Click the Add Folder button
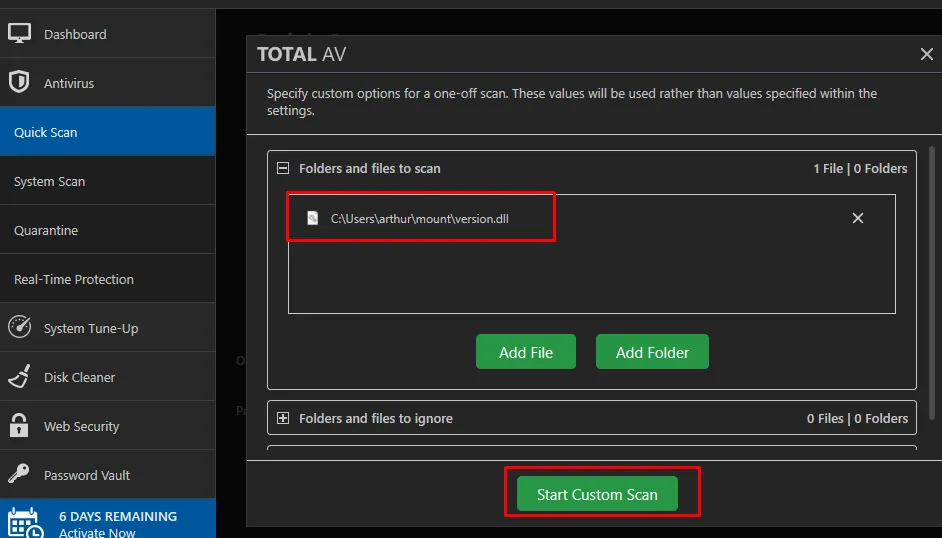 point(652,352)
